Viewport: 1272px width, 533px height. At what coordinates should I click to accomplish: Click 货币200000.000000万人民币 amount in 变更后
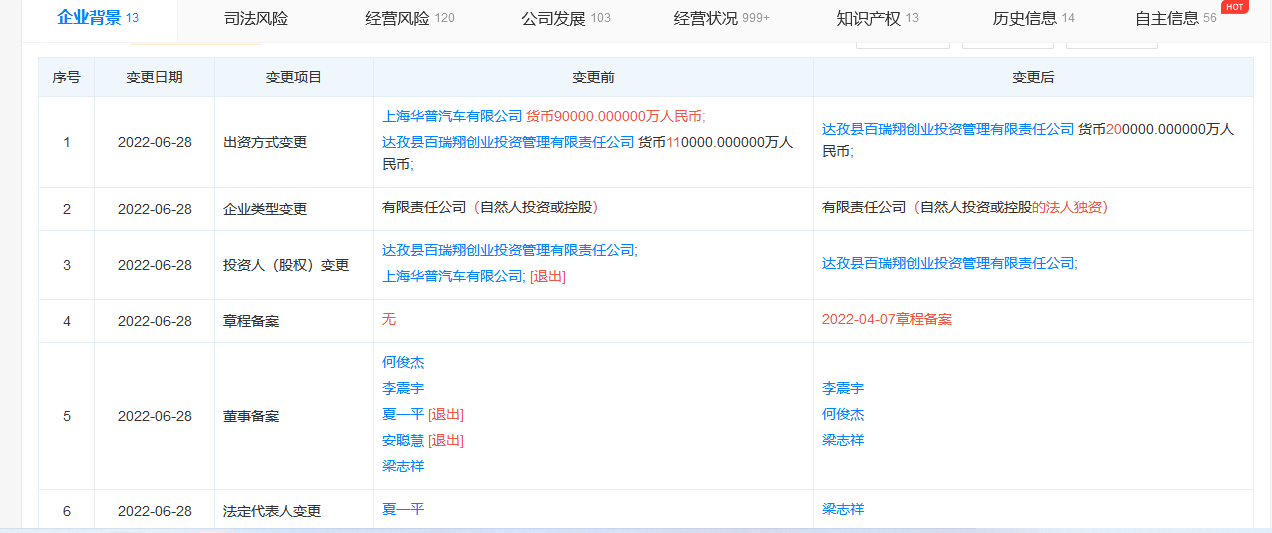[x=1028, y=139]
